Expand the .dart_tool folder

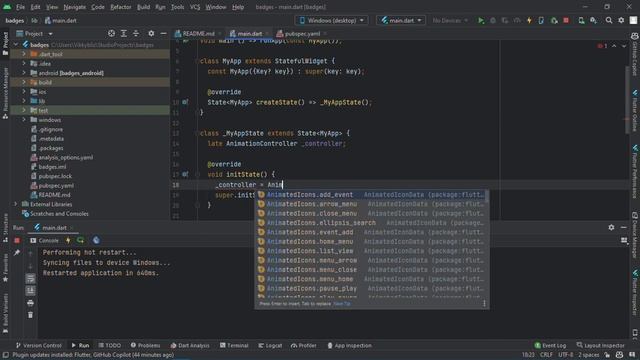pyautogui.click(x=24, y=54)
